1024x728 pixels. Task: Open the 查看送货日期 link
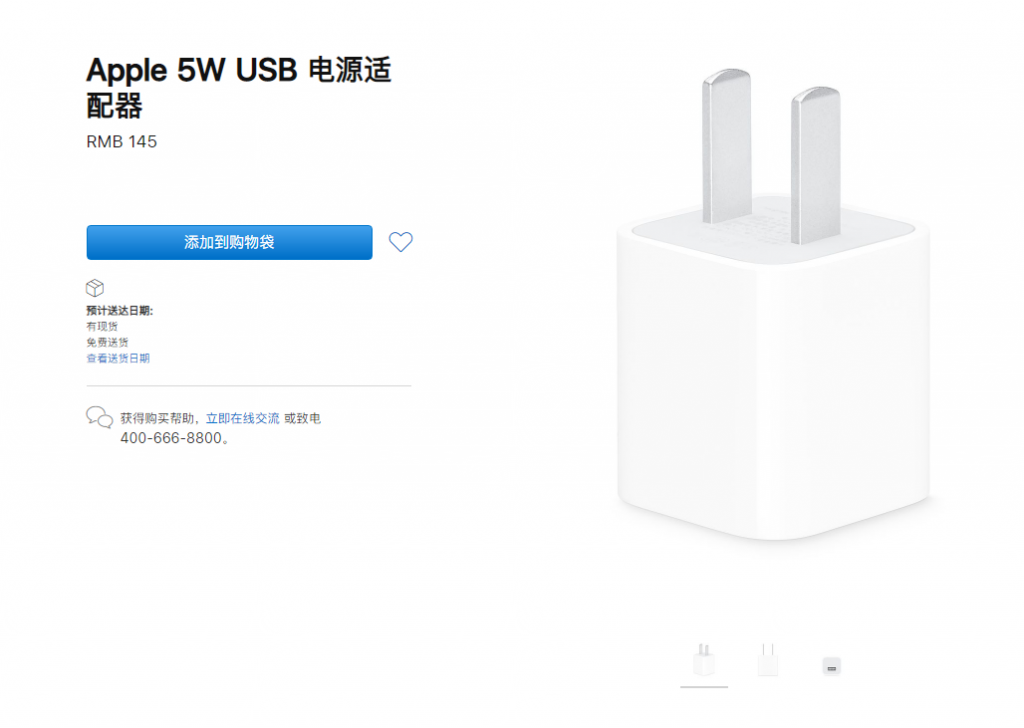click(118, 358)
